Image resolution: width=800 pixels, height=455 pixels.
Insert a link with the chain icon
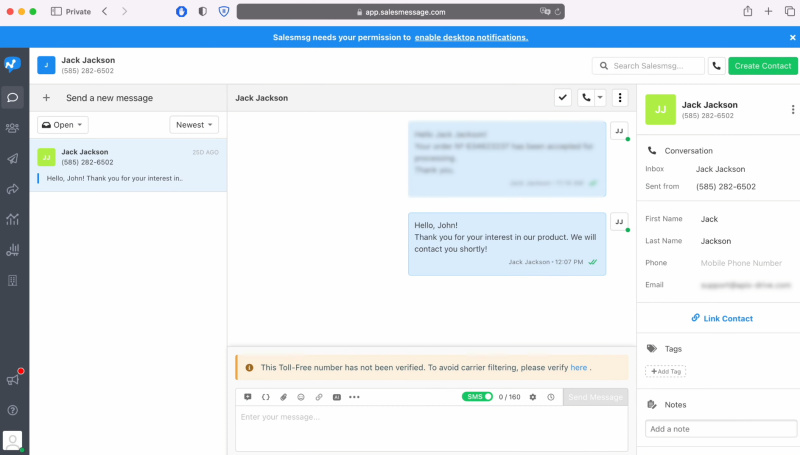(x=319, y=397)
